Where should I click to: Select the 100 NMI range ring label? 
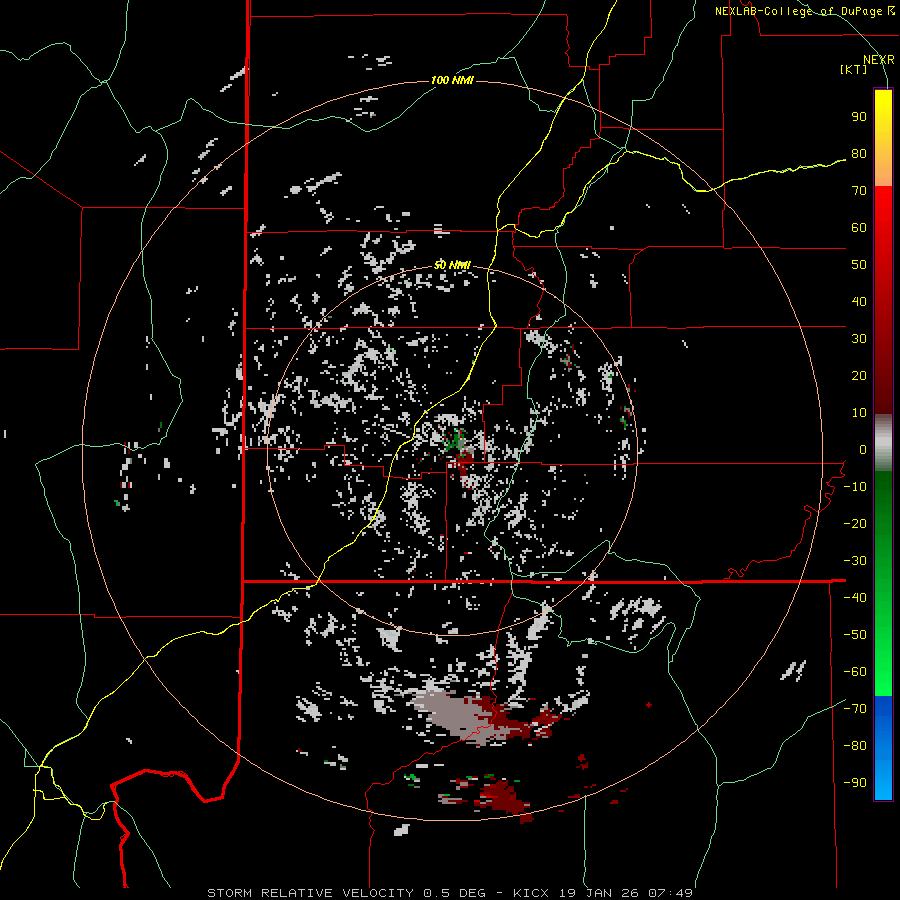[452, 80]
